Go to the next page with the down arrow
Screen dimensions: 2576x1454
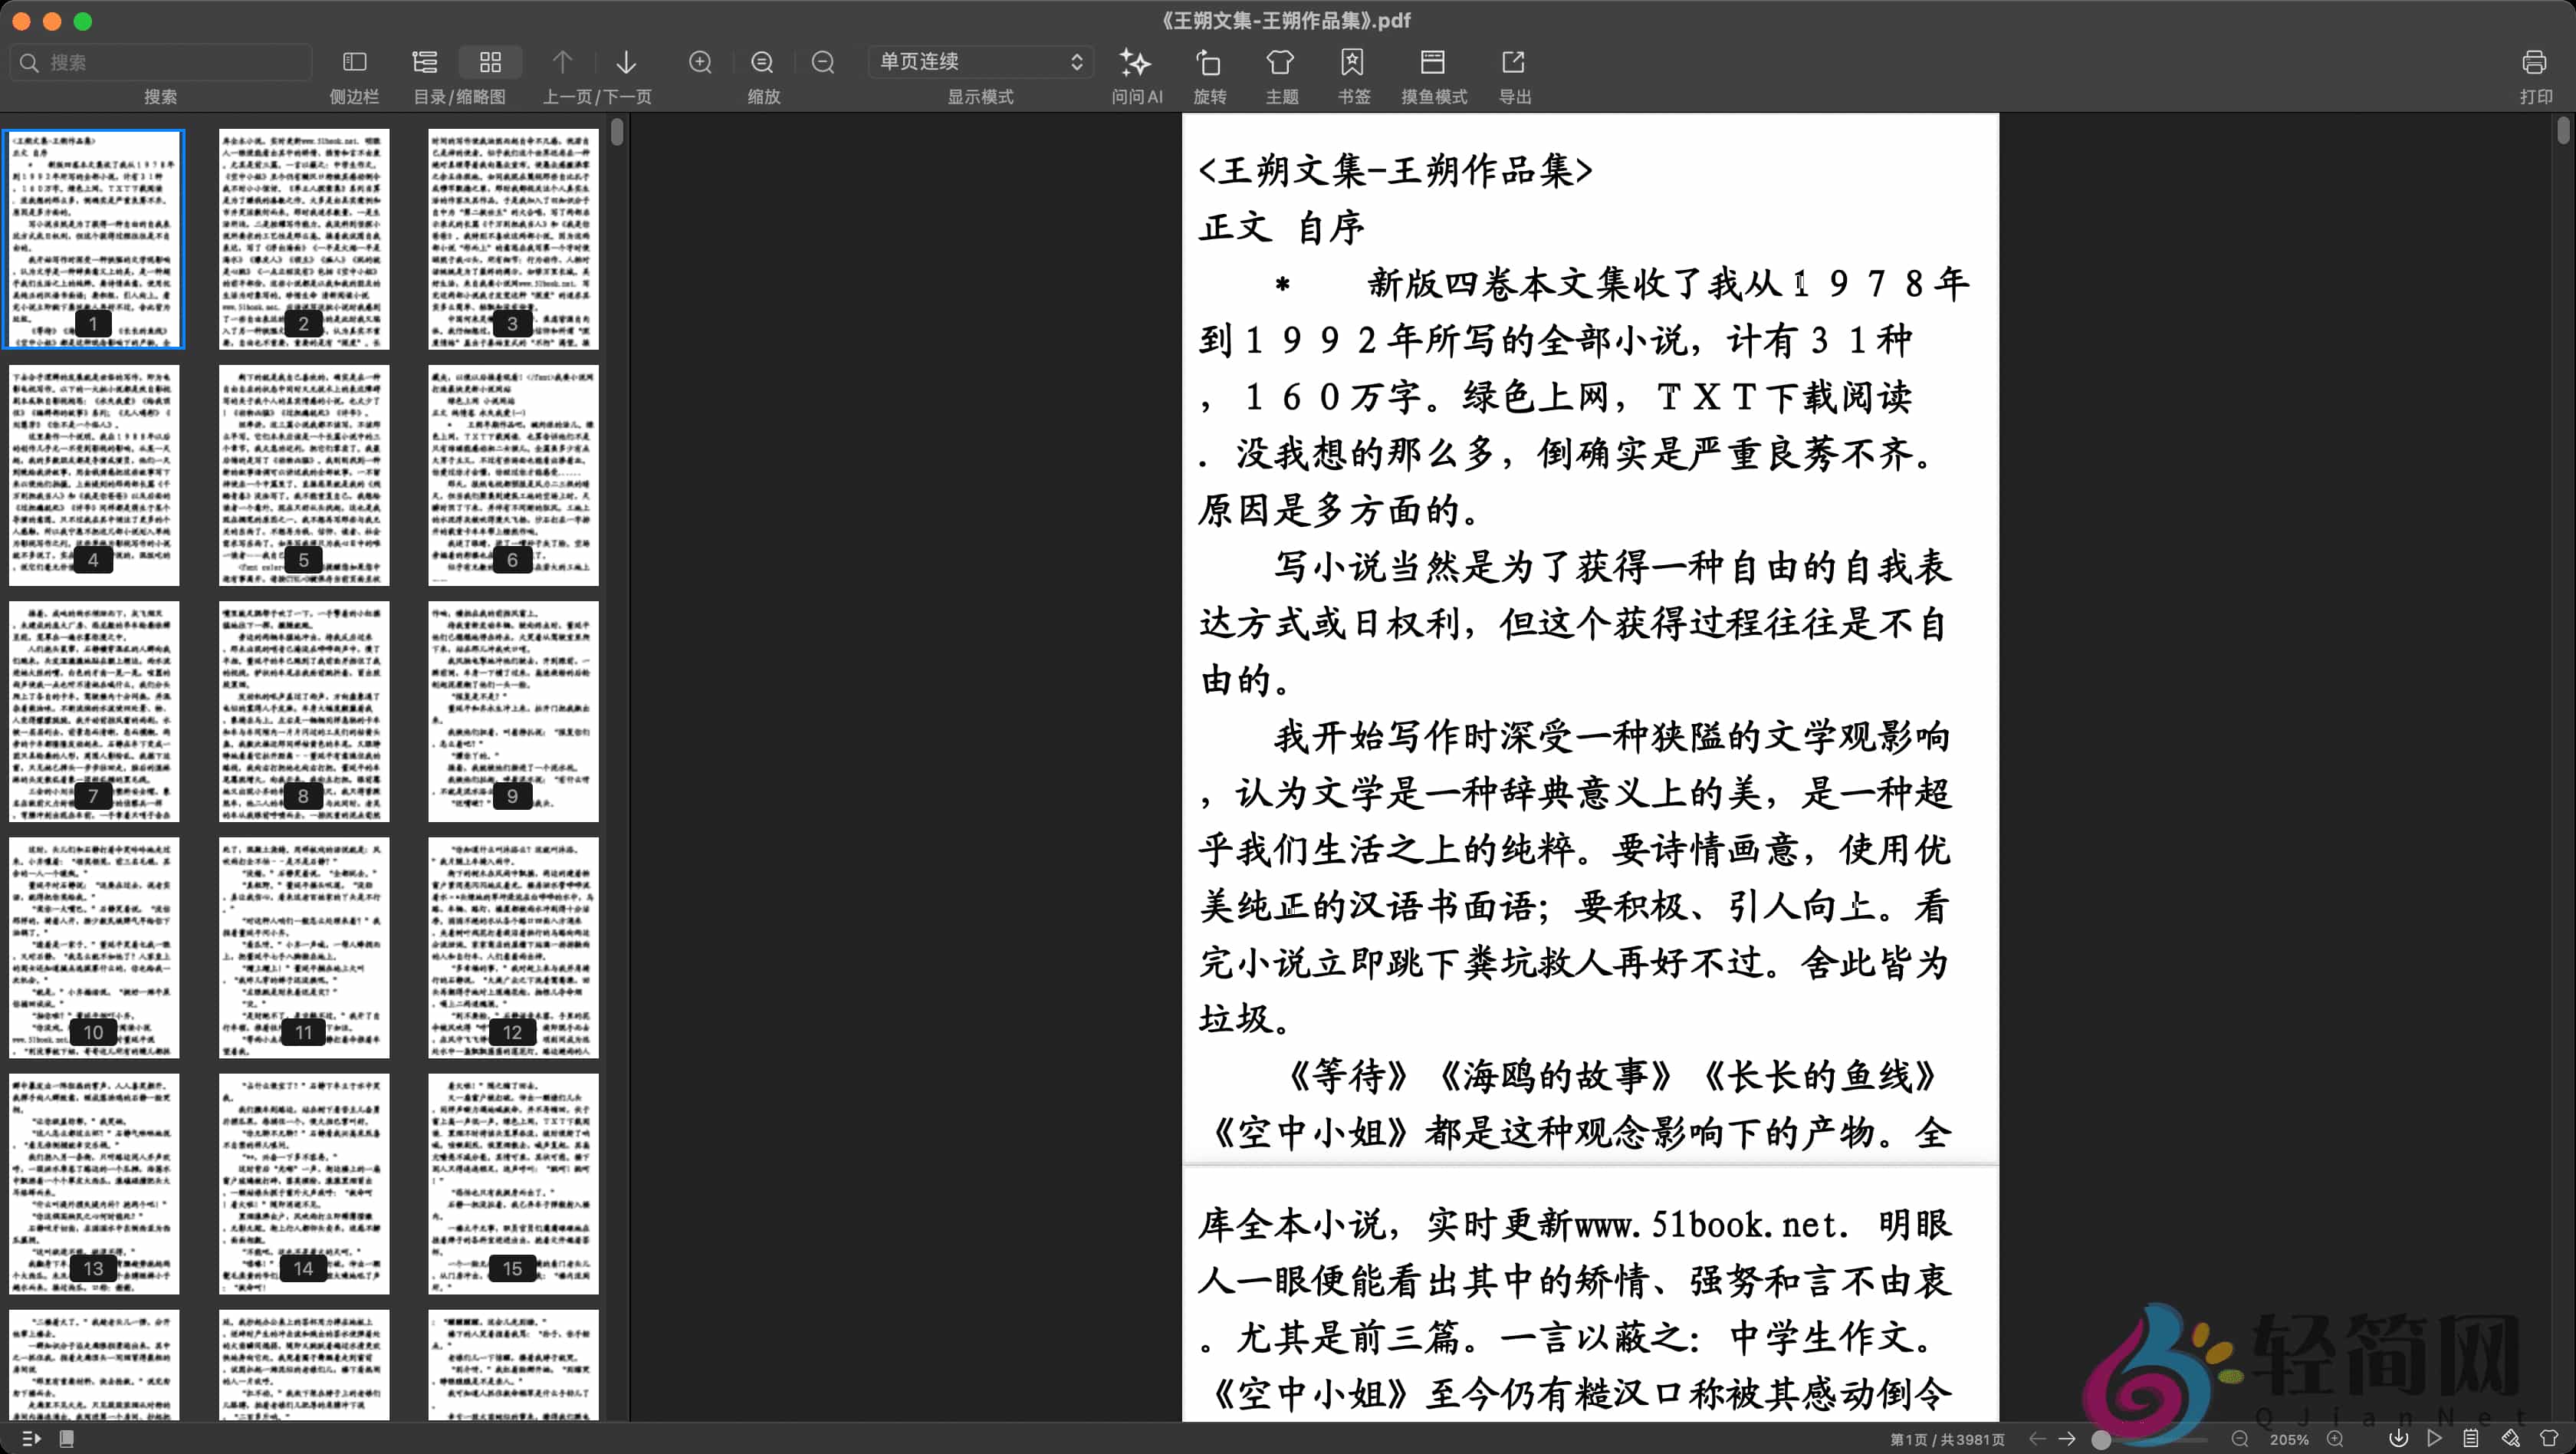[625, 62]
